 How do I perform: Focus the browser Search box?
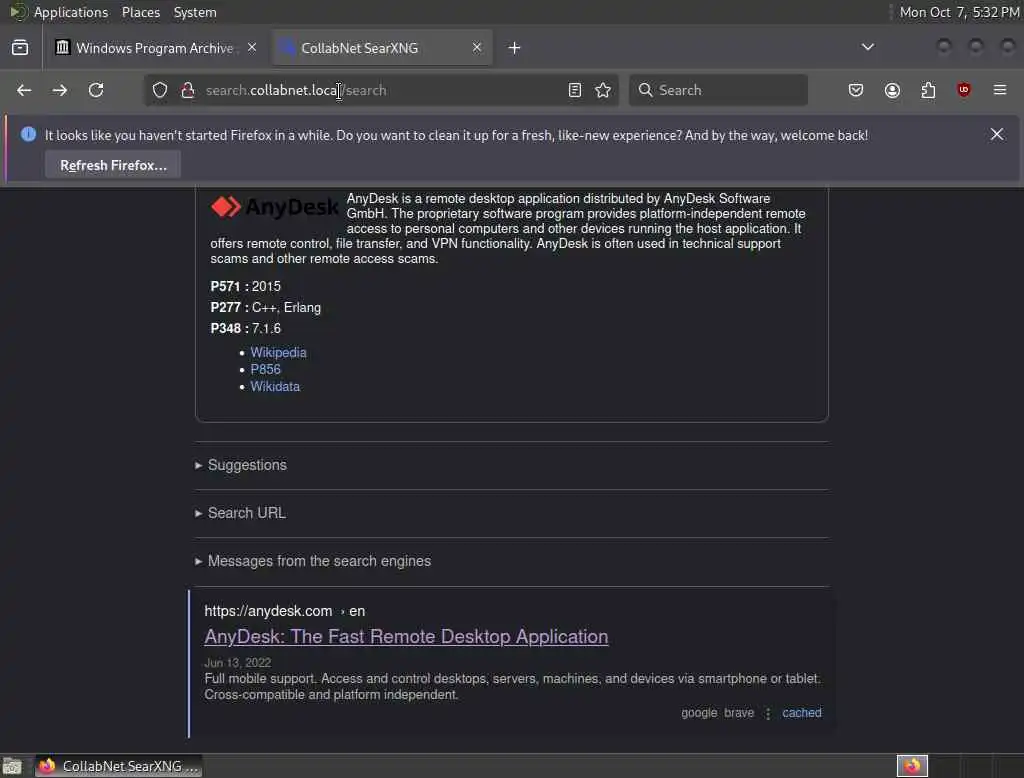coord(718,90)
